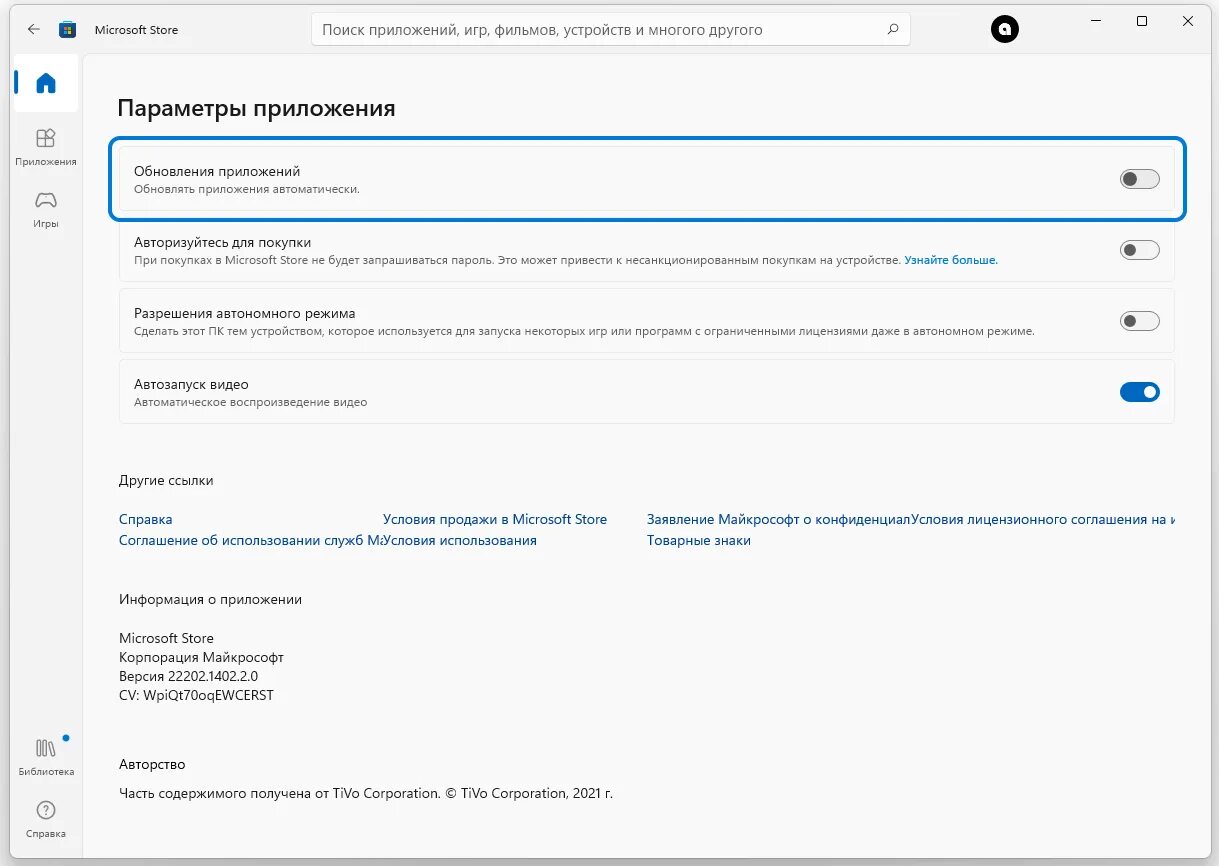The width and height of the screenshot is (1219, 866).
Task: Click Другие ссылки heading
Action: click(166, 481)
